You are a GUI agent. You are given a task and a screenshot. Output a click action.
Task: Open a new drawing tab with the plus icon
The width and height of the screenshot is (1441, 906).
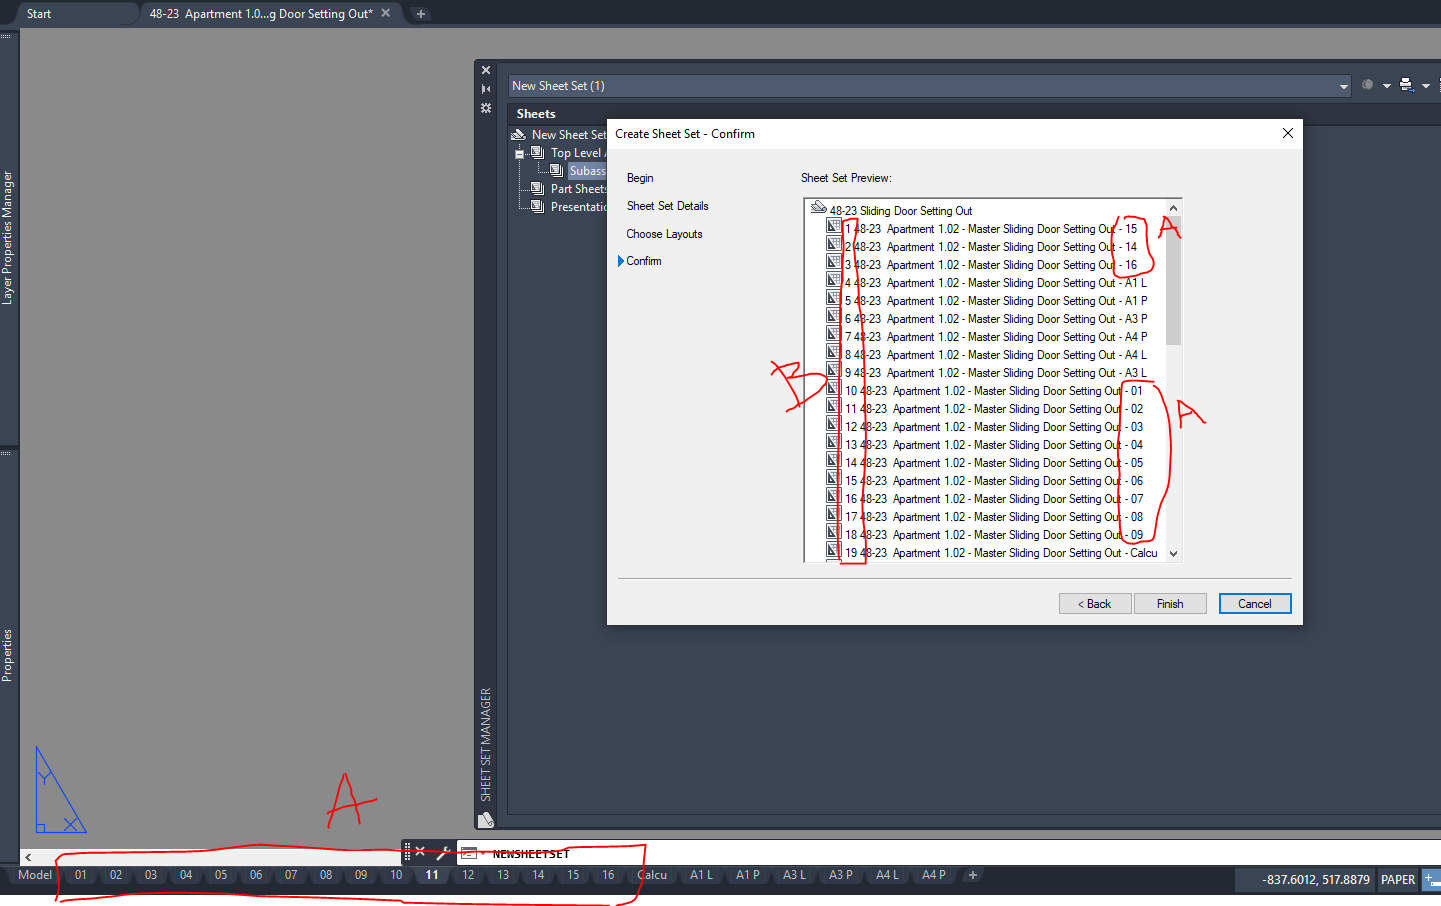(x=419, y=13)
